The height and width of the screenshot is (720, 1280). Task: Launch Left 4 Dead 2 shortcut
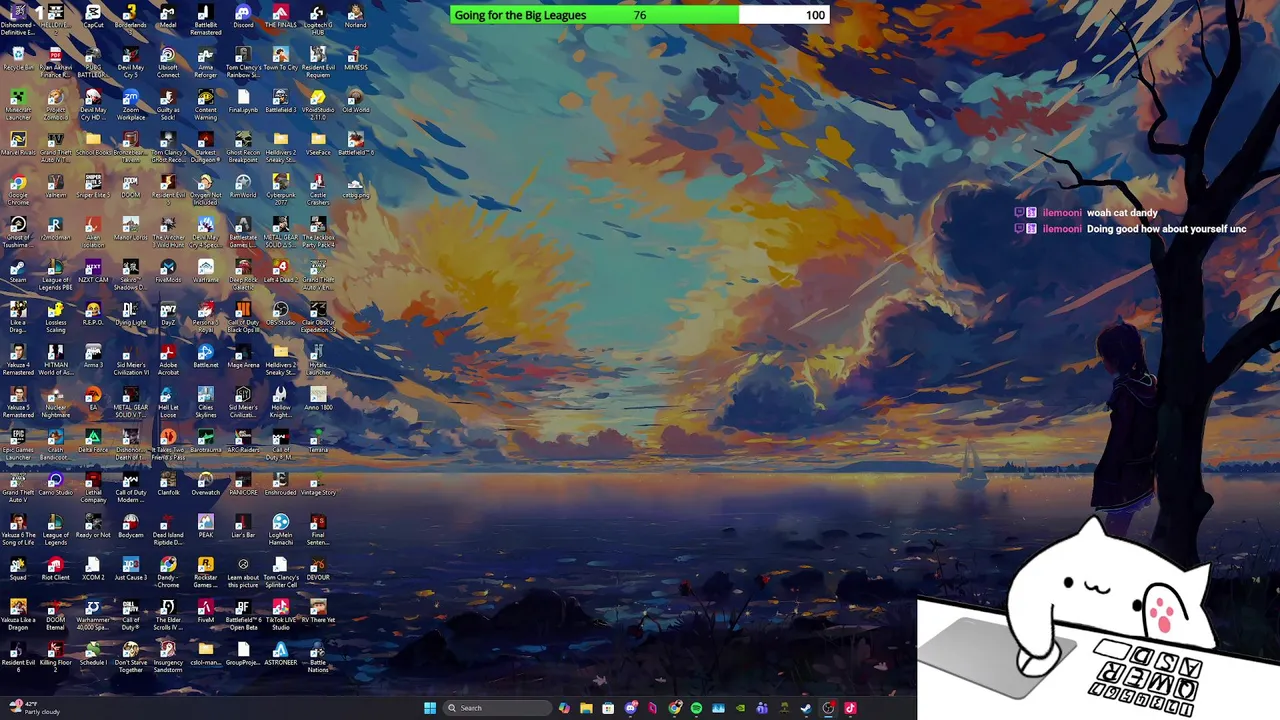point(280,271)
